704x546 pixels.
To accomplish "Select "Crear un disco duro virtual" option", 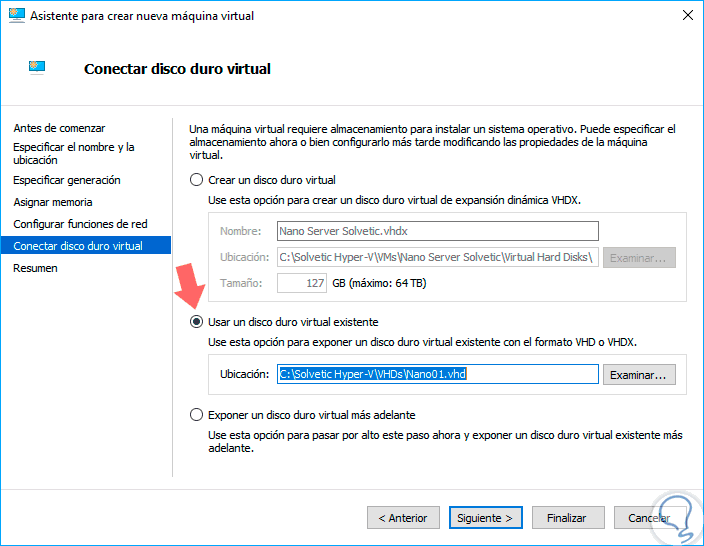I will pyautogui.click(x=197, y=180).
